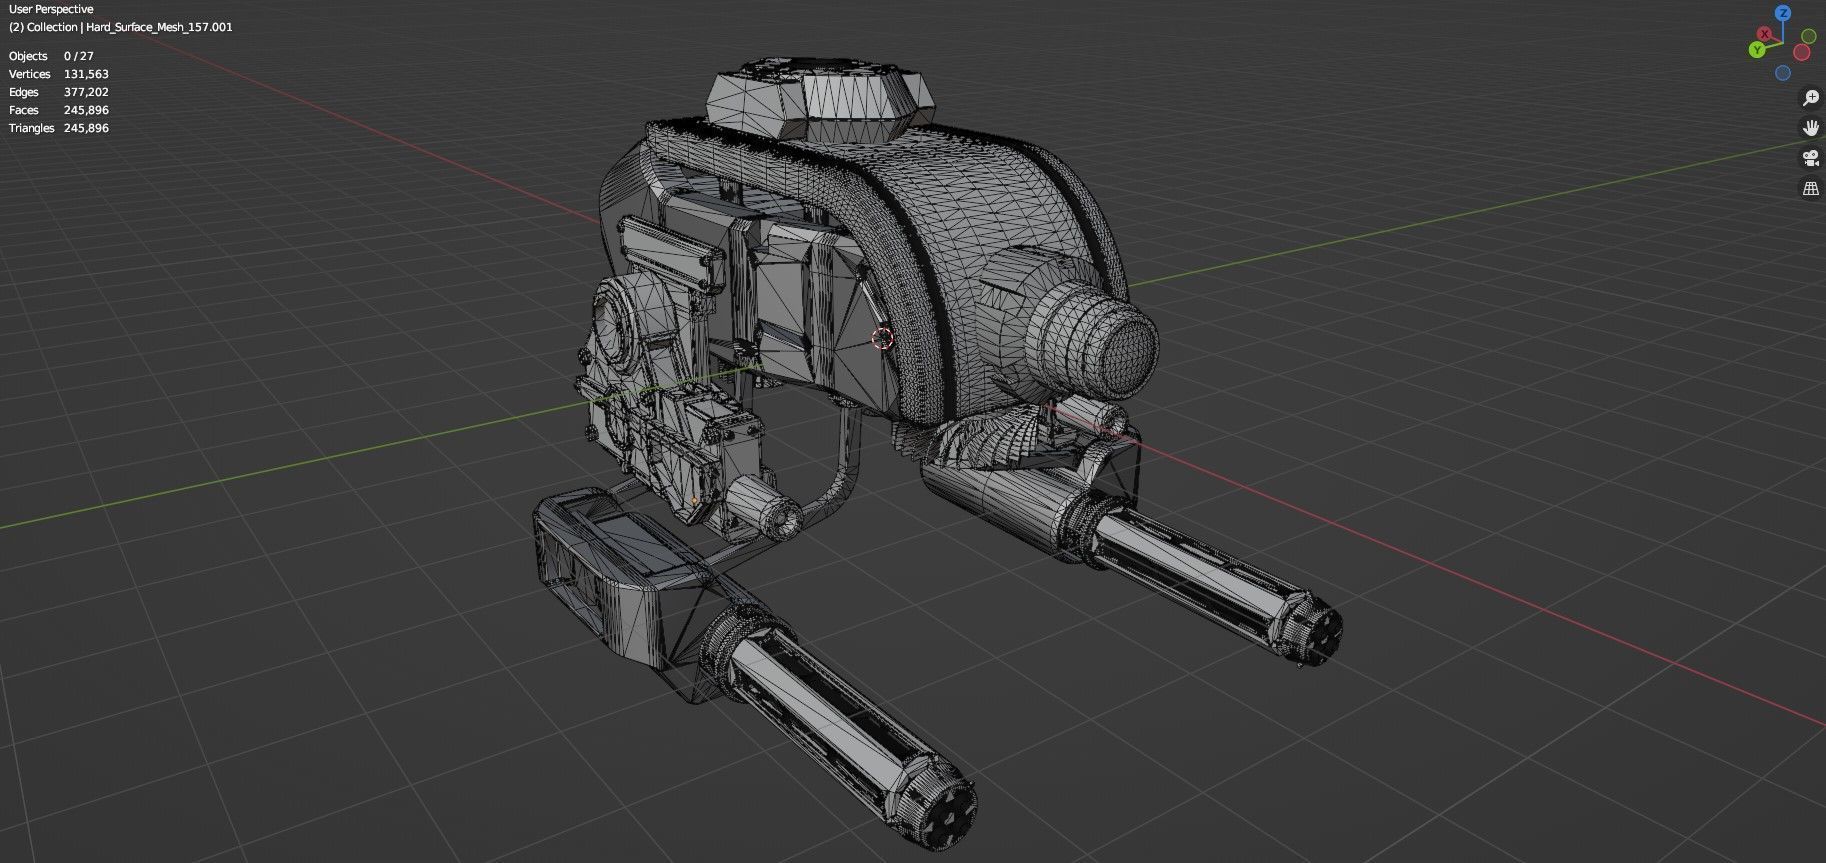Click the red X axis on the gizmo

click(1765, 34)
